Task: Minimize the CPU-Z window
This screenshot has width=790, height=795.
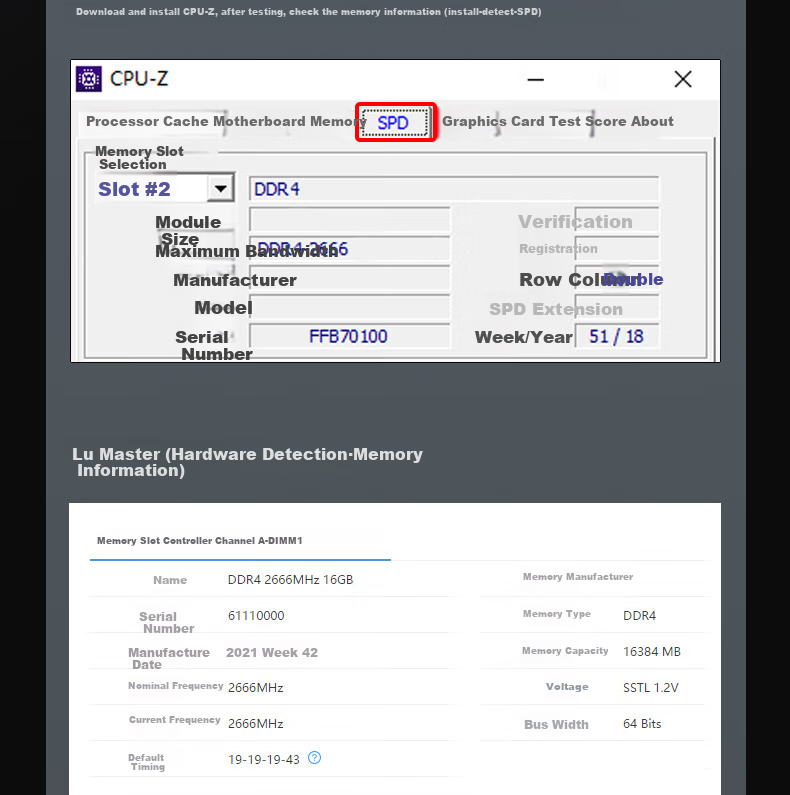Action: click(535, 80)
